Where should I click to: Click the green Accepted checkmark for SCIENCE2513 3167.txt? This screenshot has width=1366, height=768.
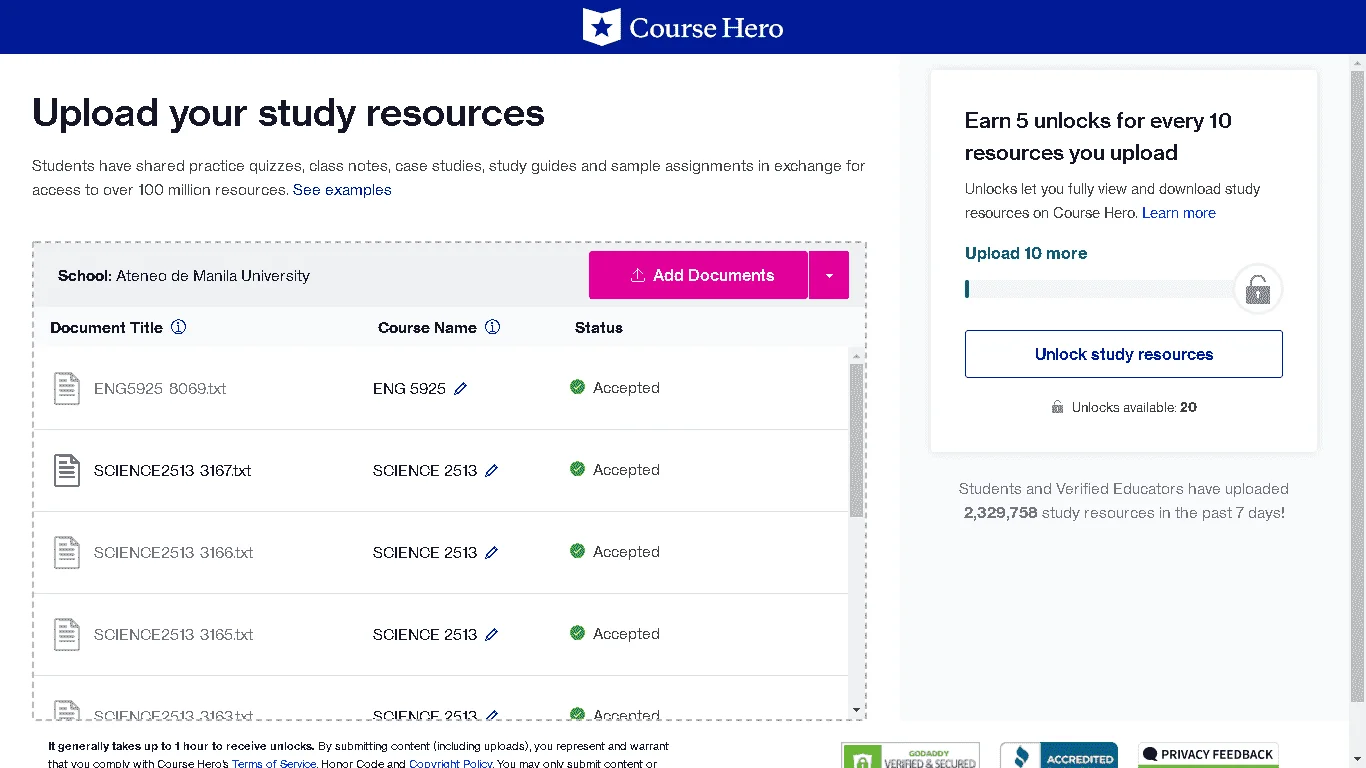point(577,469)
